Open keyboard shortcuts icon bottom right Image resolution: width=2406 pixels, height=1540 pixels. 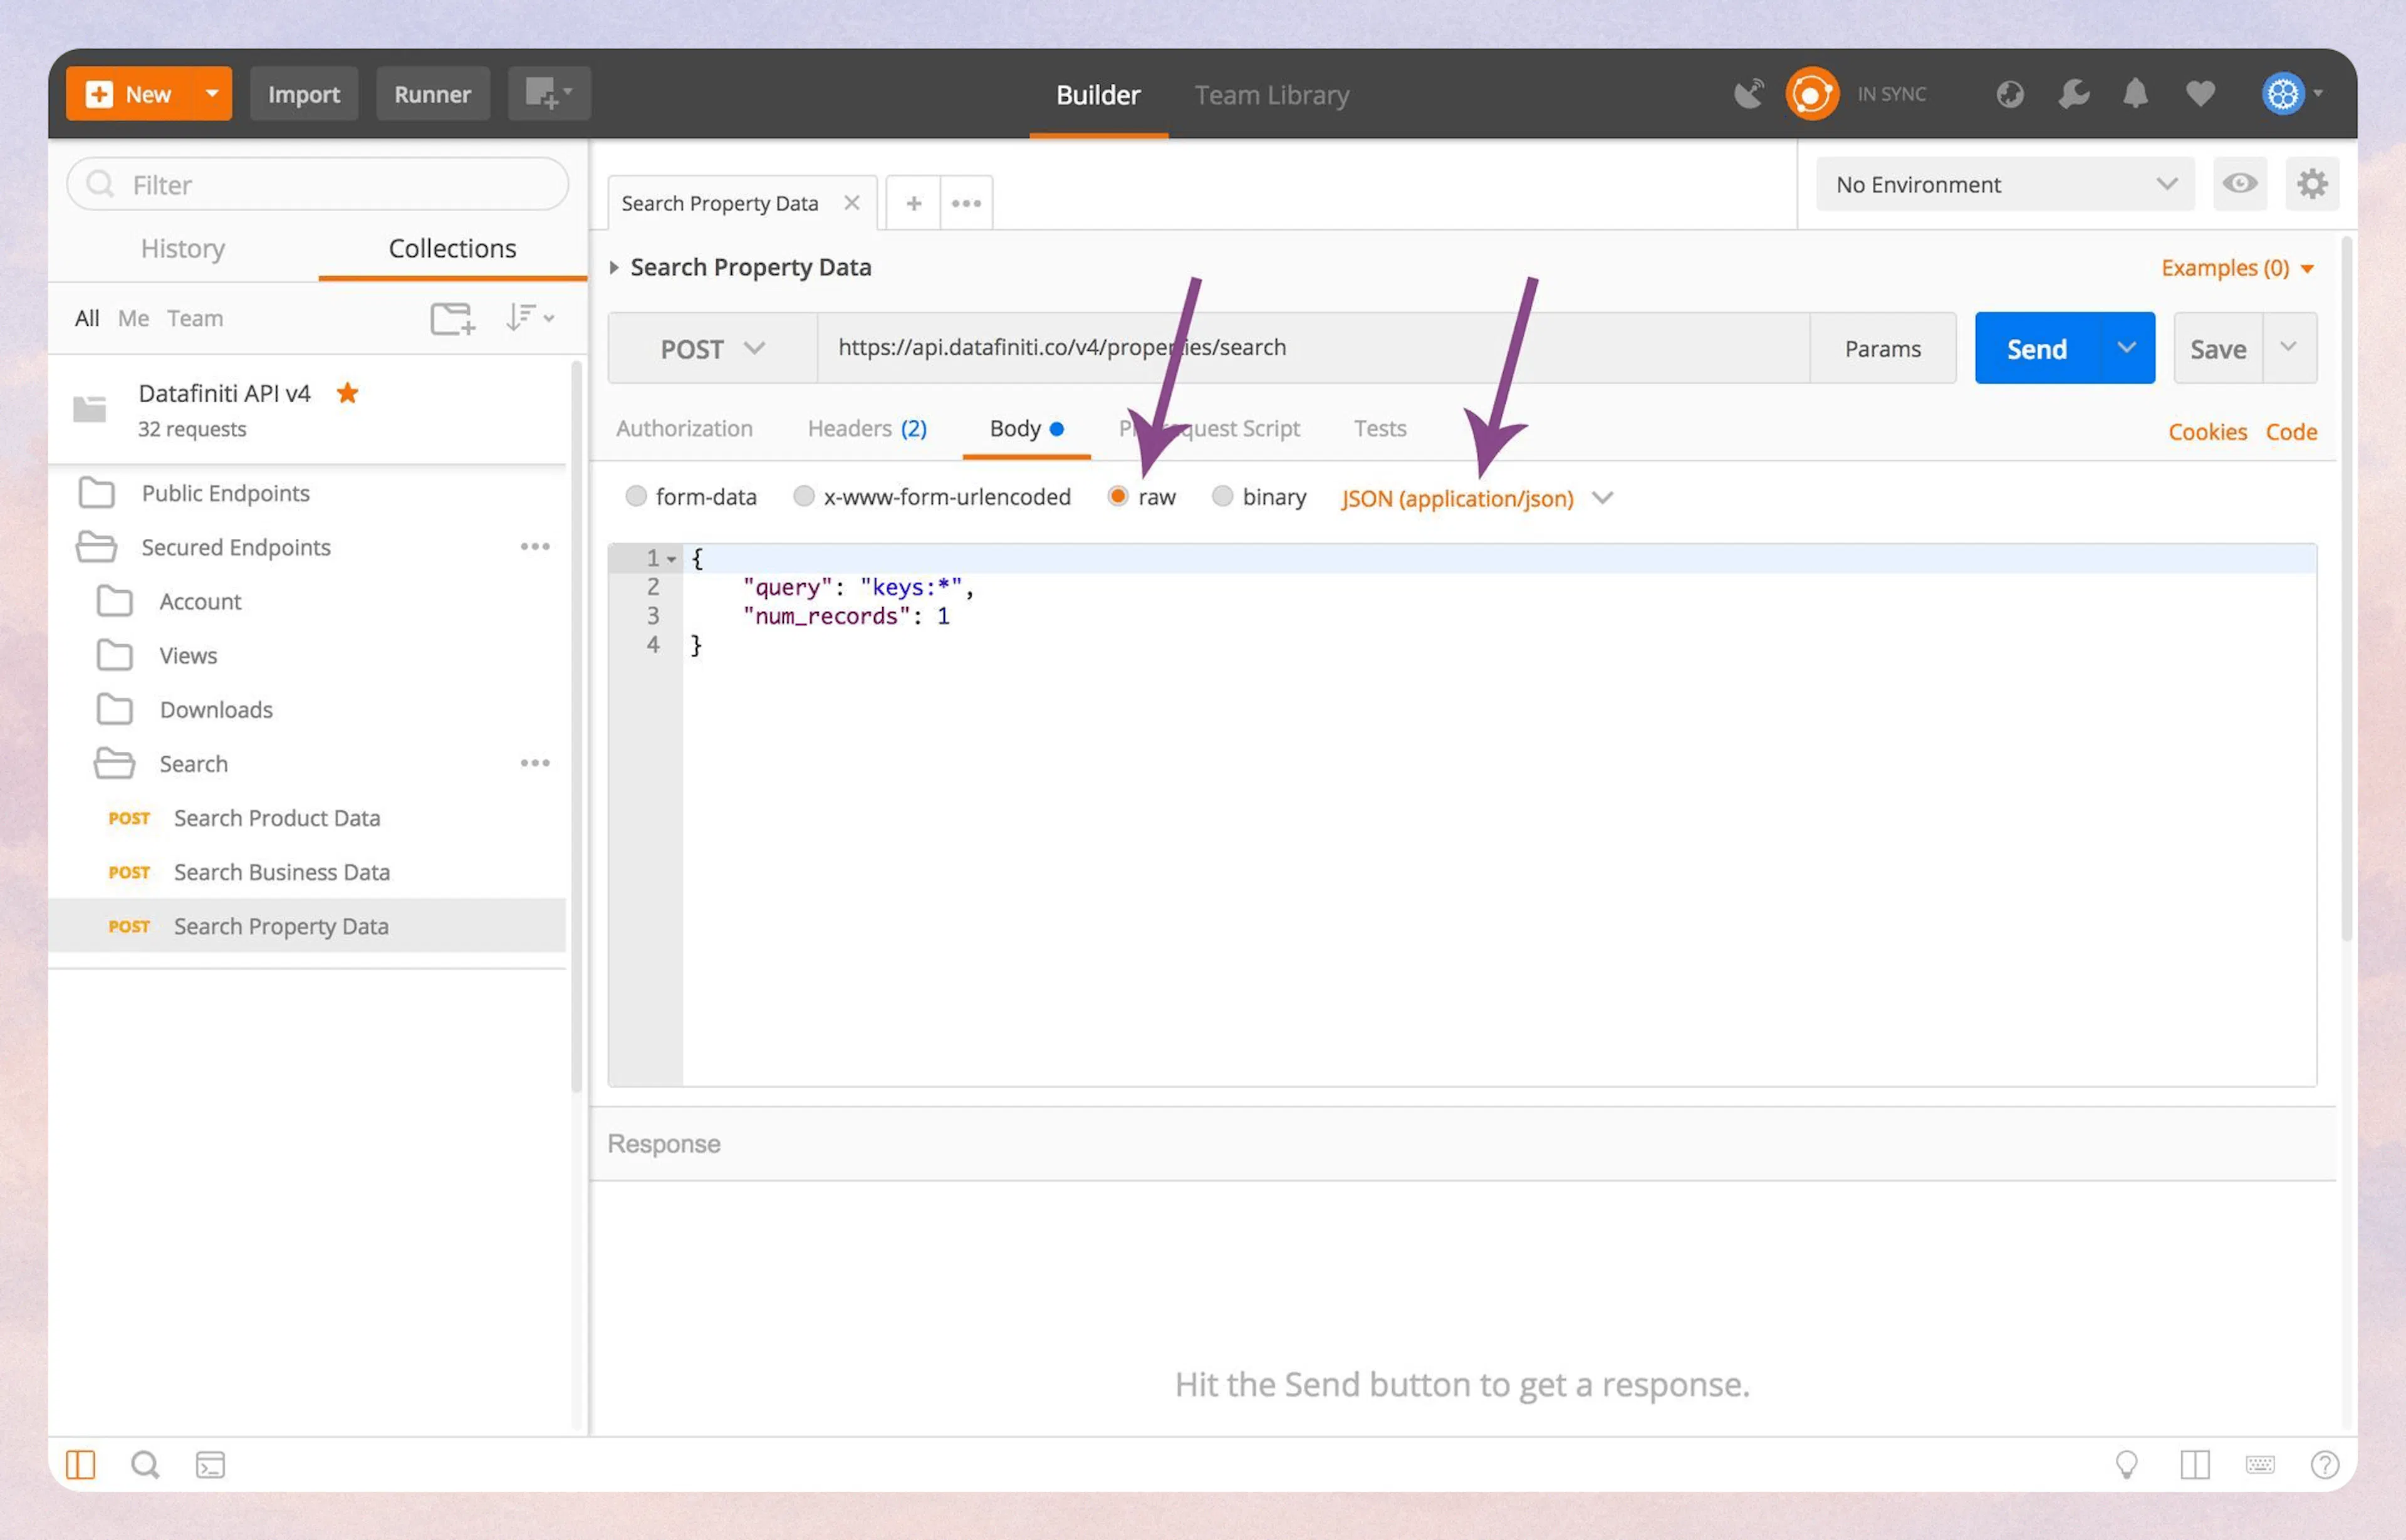click(x=2260, y=1464)
